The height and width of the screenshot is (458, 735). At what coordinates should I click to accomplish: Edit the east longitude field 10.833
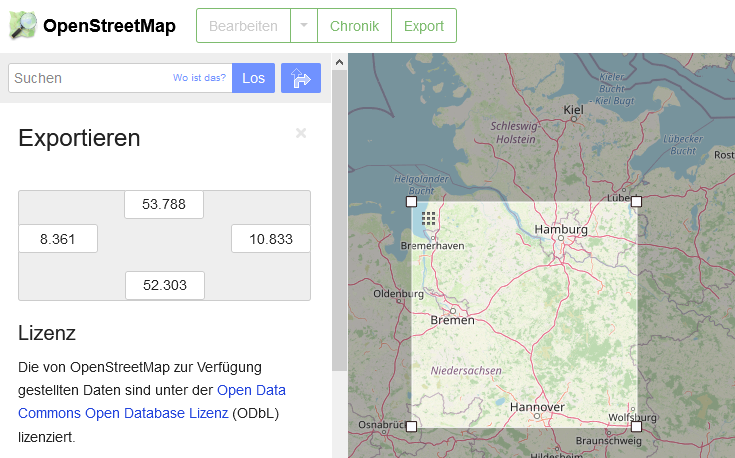(271, 239)
